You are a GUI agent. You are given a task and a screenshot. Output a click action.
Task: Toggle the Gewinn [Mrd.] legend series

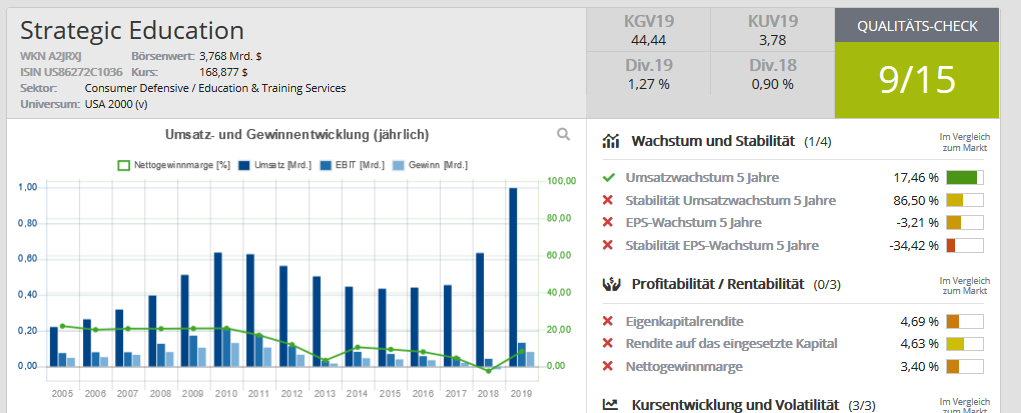[429, 165]
